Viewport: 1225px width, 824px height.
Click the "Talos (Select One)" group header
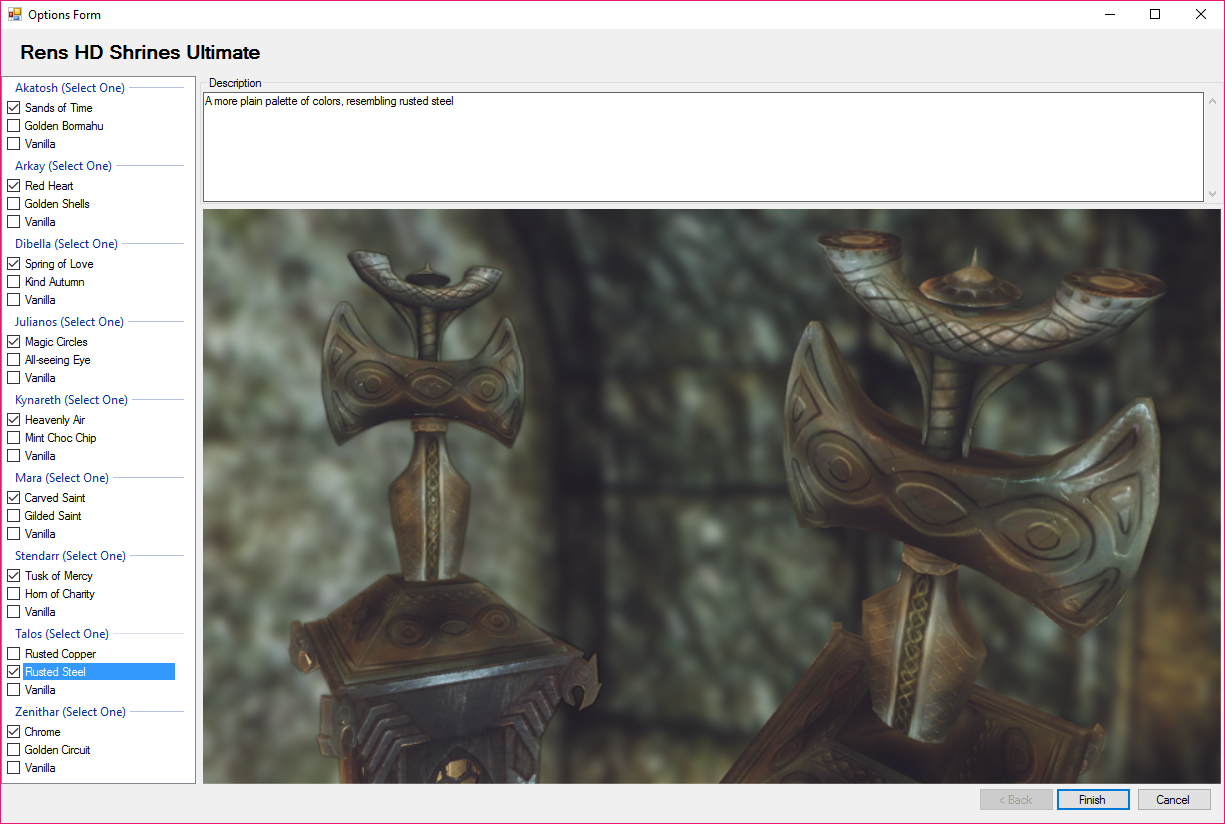(x=62, y=634)
